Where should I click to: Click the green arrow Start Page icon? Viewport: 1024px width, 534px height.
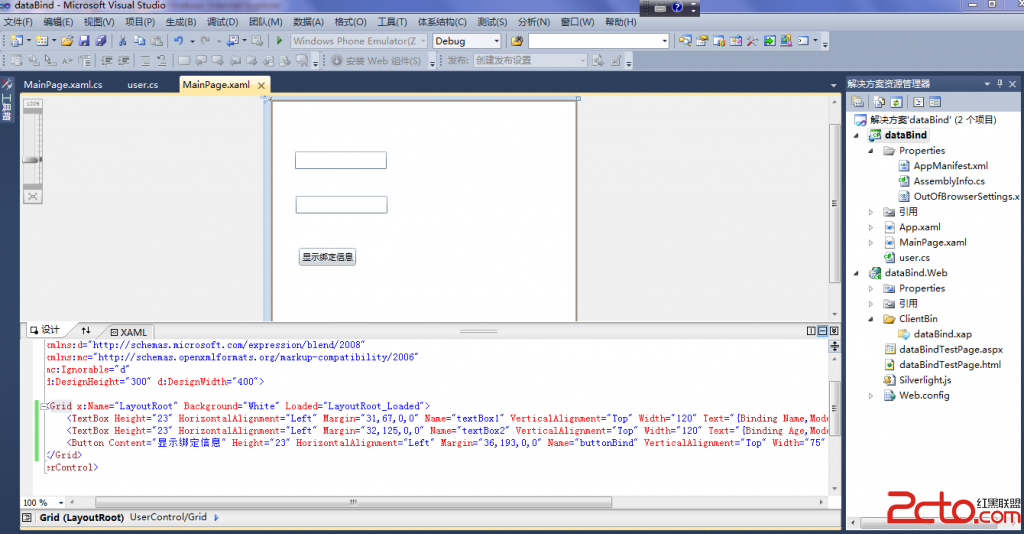click(769, 41)
